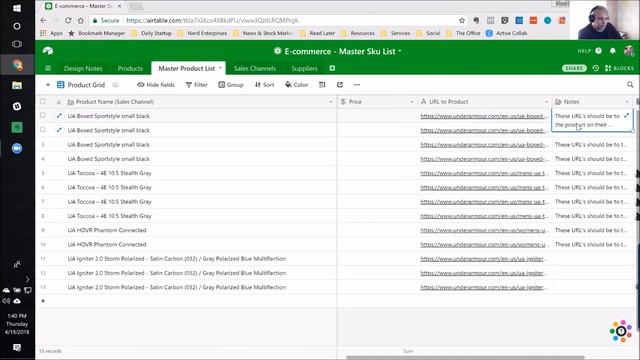The width and height of the screenshot is (640, 360).
Task: Open Filter options
Action: coord(196,85)
